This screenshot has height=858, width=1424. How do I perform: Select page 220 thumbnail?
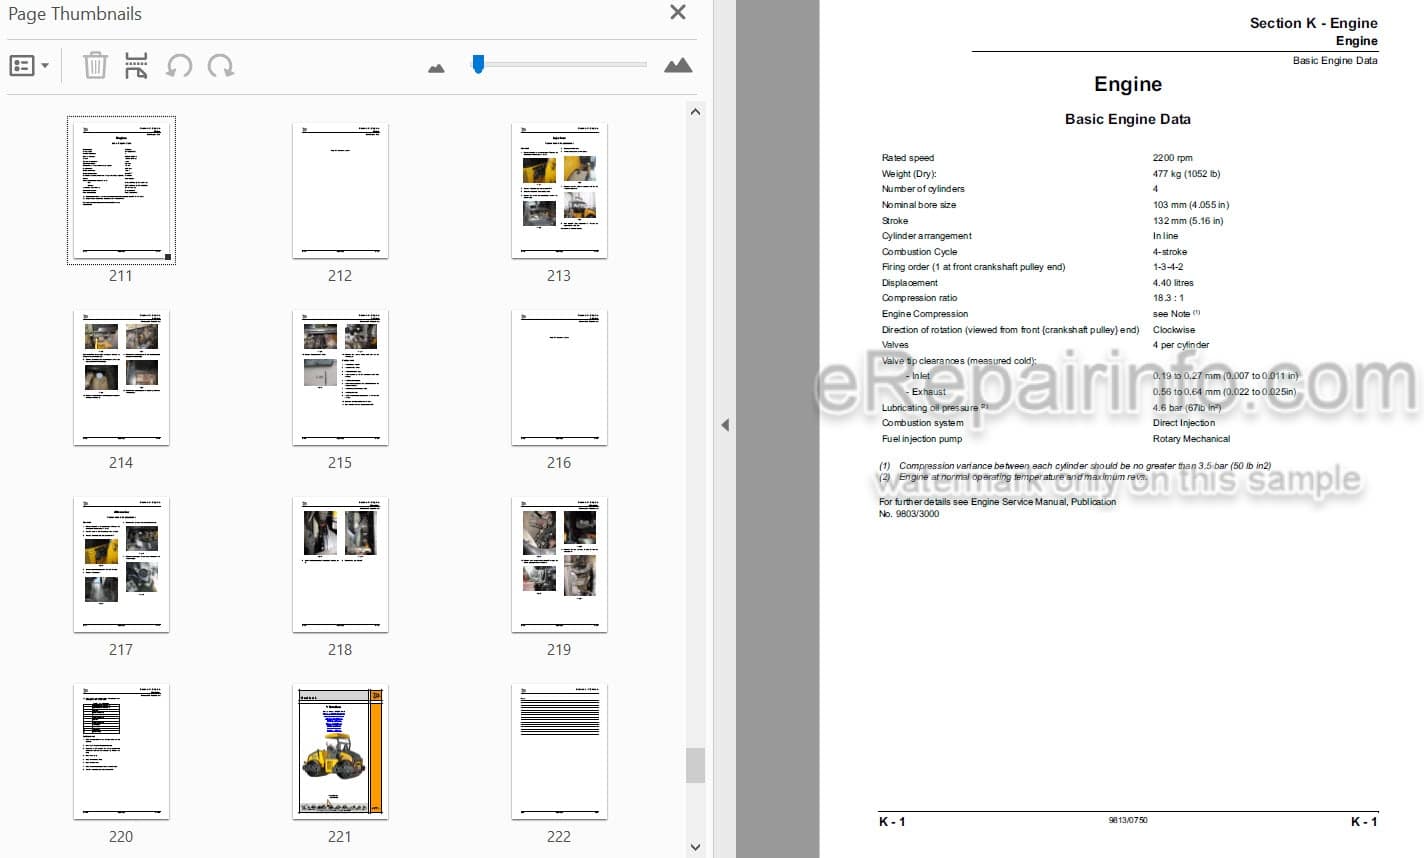tap(121, 751)
